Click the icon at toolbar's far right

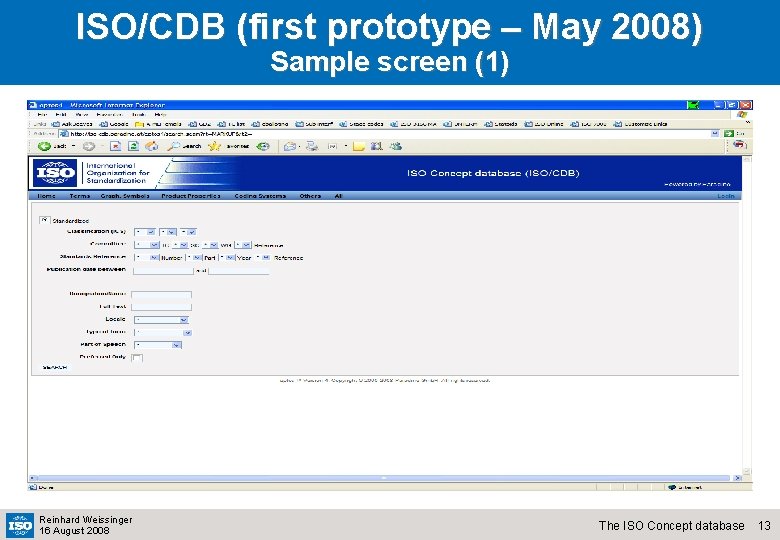[740, 145]
